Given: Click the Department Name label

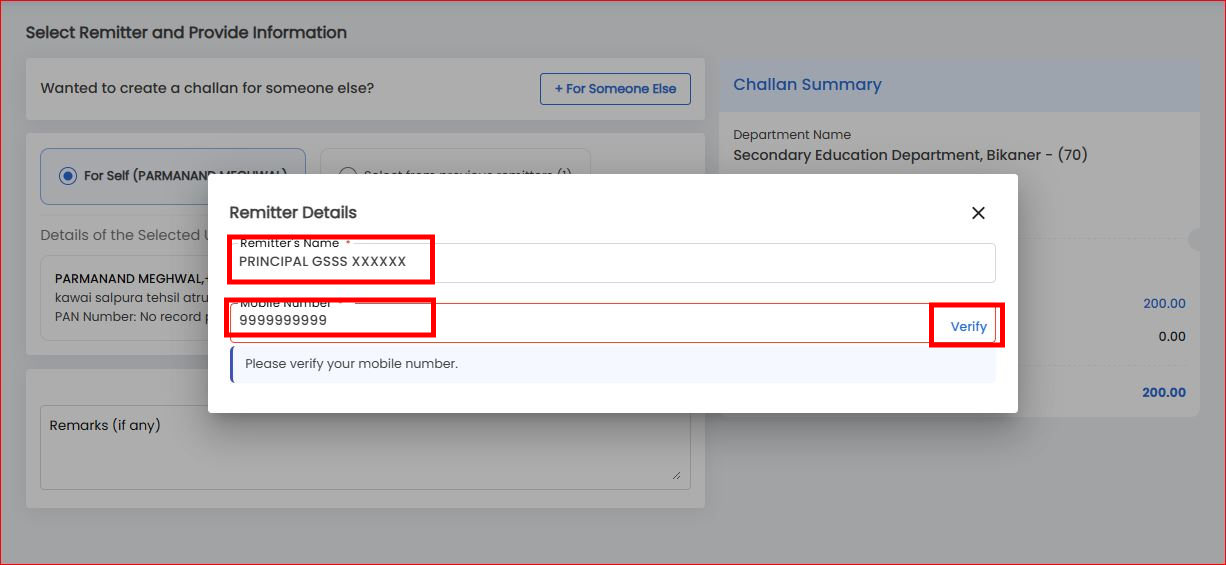Looking at the screenshot, I should pyautogui.click(x=792, y=134).
